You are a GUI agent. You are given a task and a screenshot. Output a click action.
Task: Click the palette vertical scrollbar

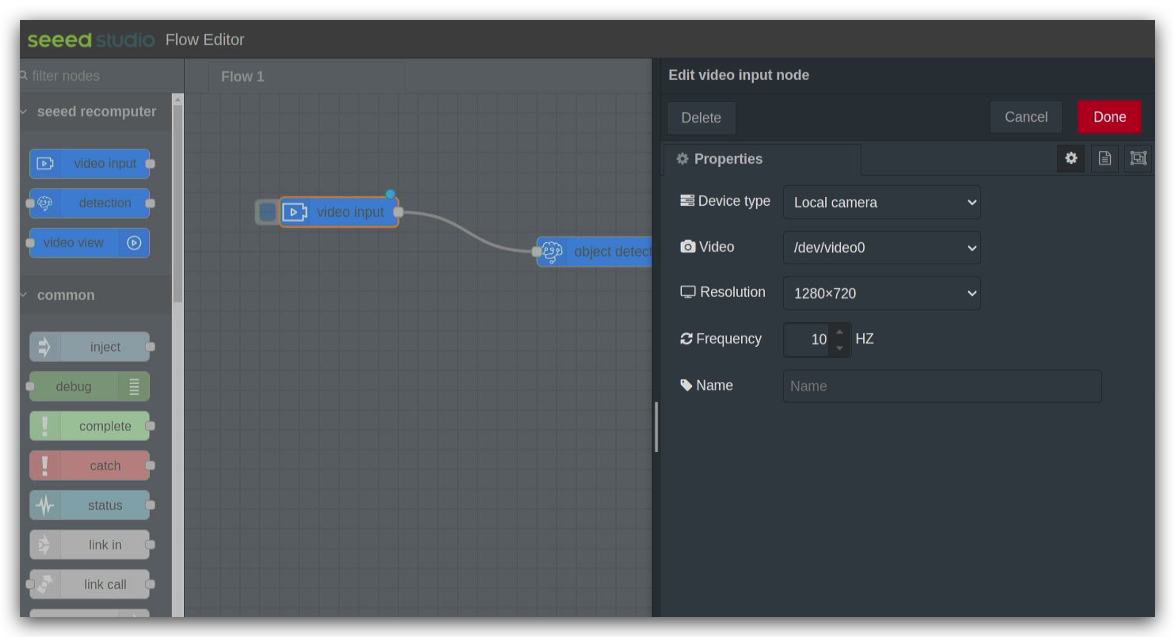(178, 202)
